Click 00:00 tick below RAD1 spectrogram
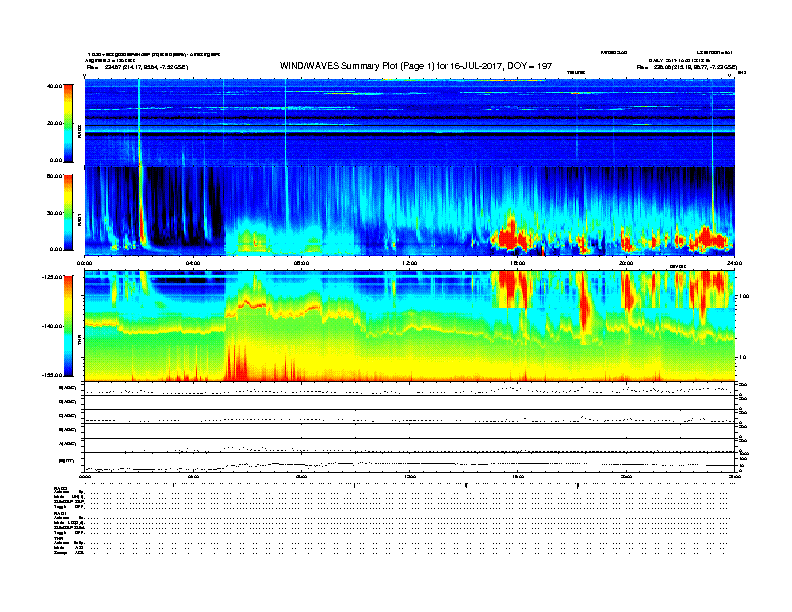 coord(84,263)
